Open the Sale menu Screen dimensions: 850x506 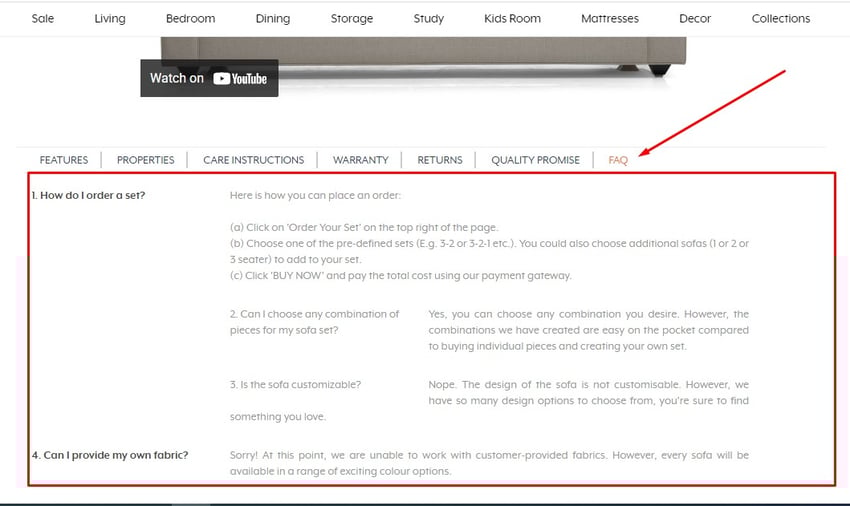[x=43, y=18]
